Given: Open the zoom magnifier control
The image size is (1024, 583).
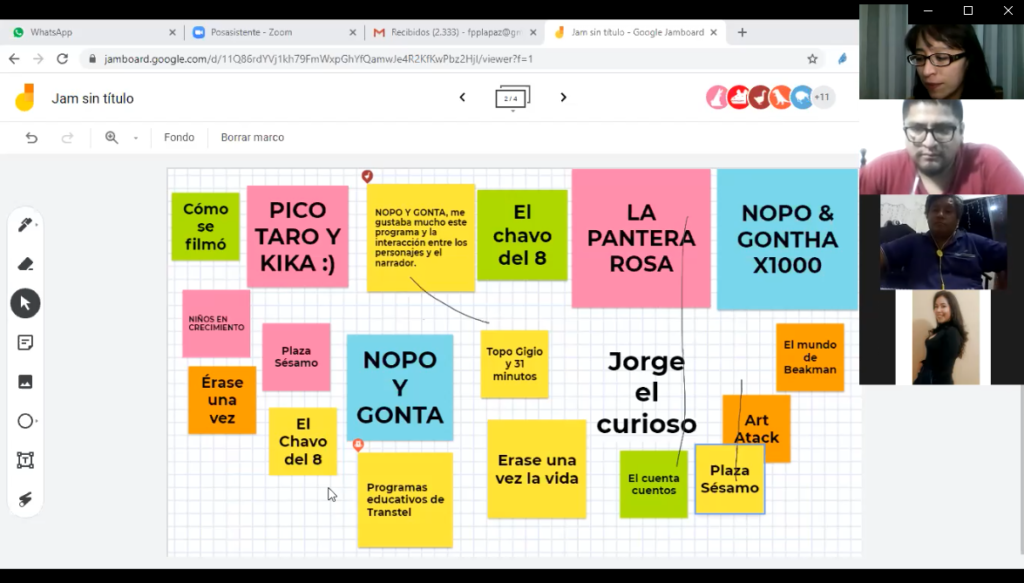Looking at the screenshot, I should 112,138.
